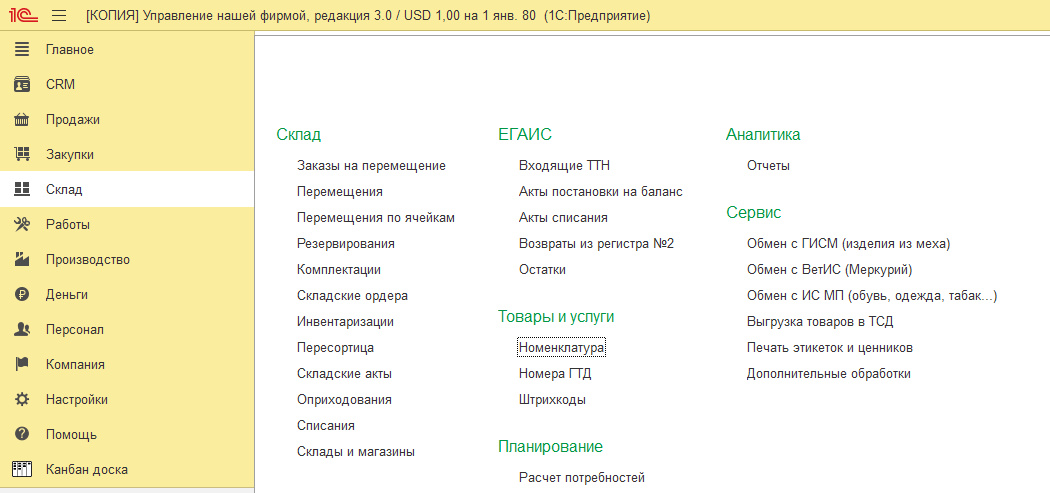Open the Пересортица link
The image size is (1050, 493).
tap(335, 348)
